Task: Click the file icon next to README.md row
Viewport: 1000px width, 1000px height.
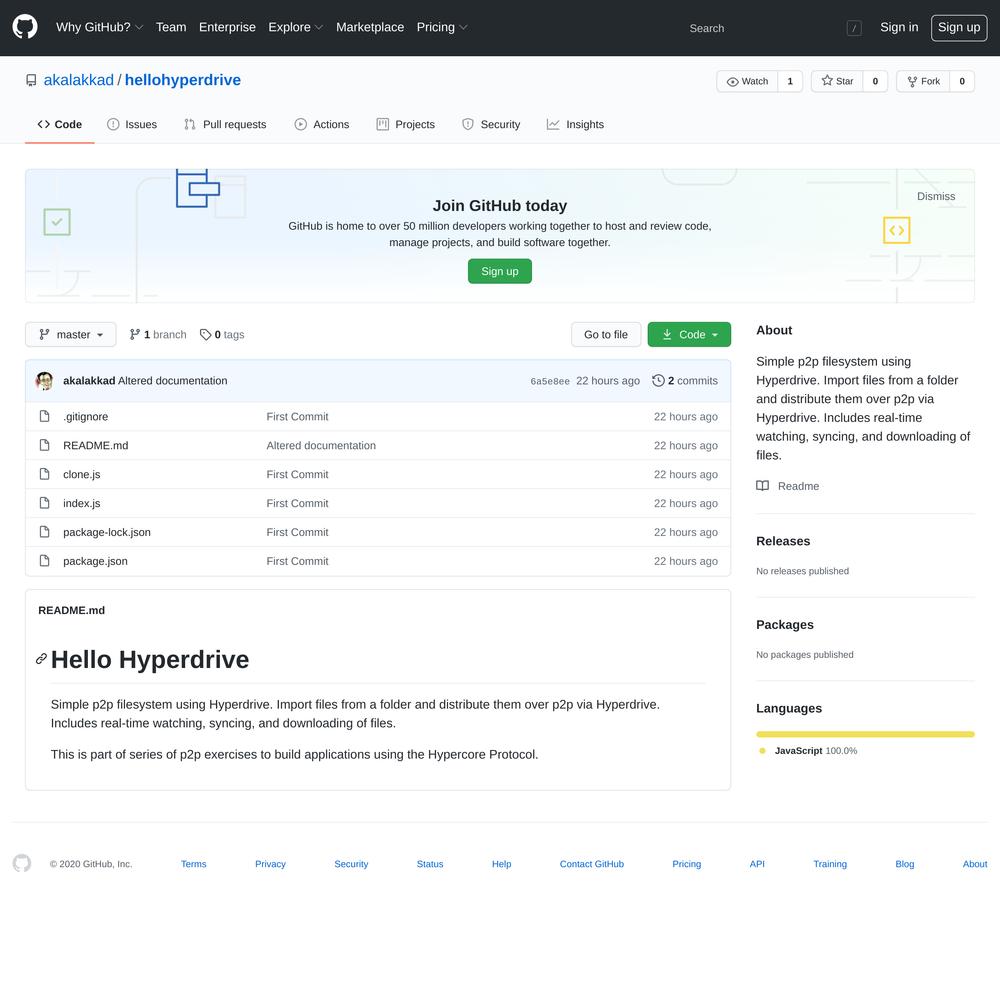Action: (44, 445)
